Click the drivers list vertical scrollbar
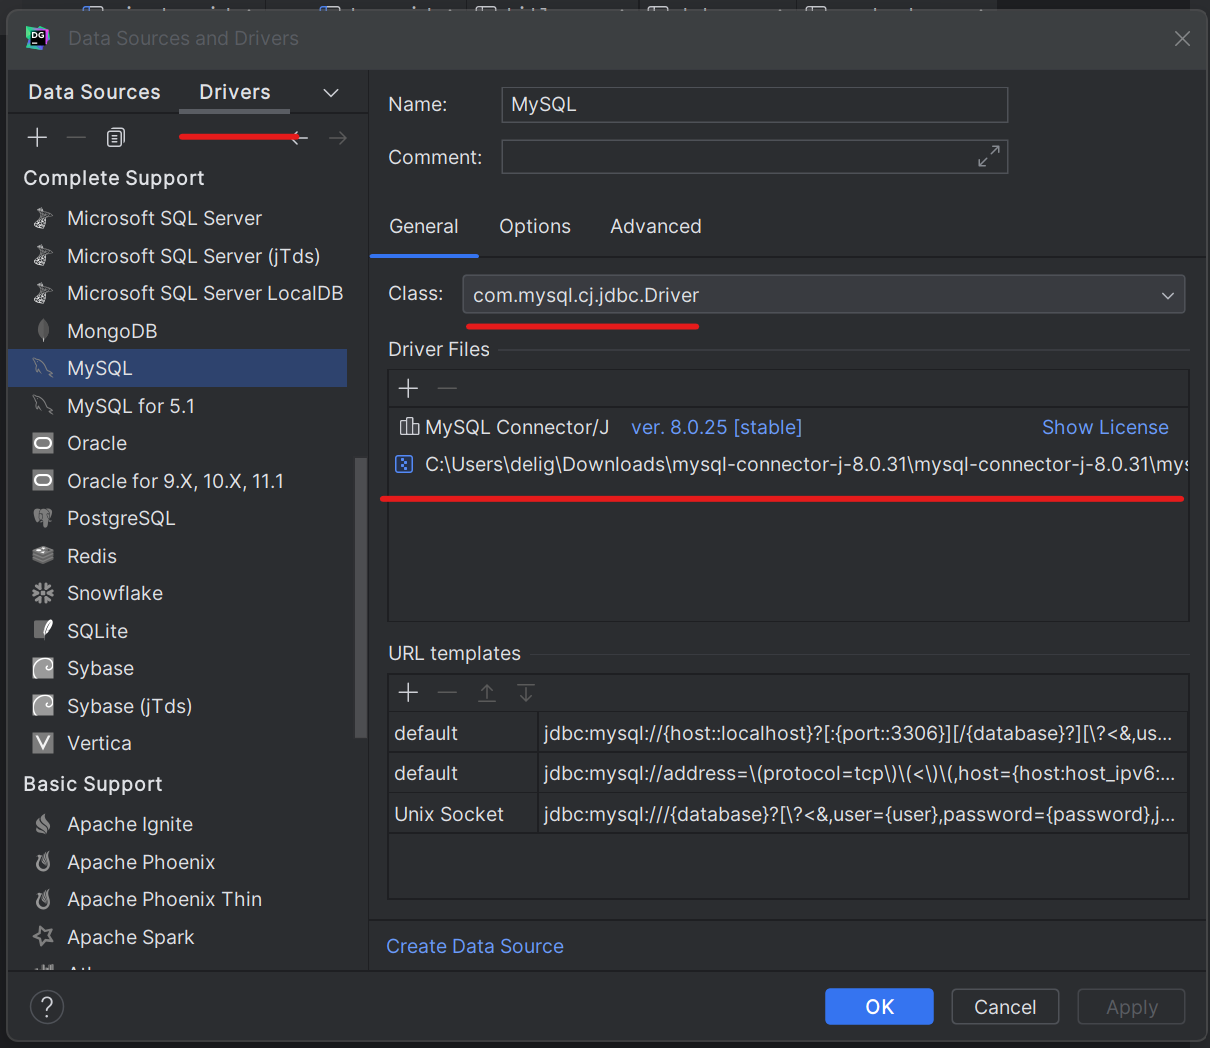 pos(361,598)
